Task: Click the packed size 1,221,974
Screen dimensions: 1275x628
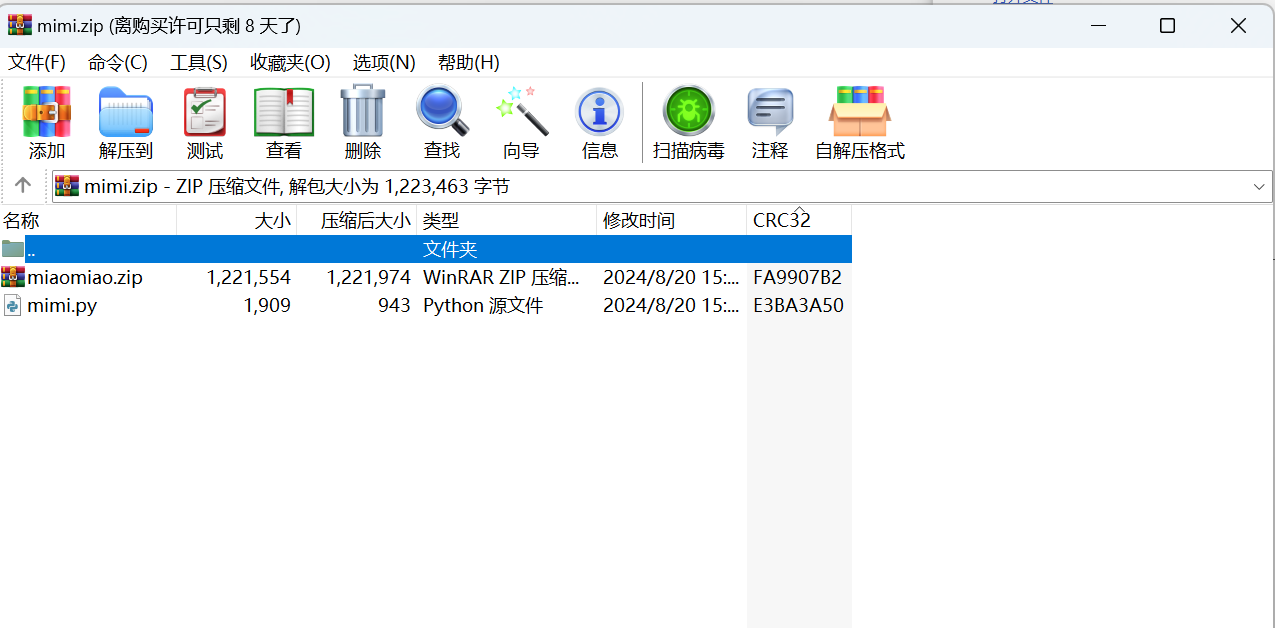Action: pos(368,277)
